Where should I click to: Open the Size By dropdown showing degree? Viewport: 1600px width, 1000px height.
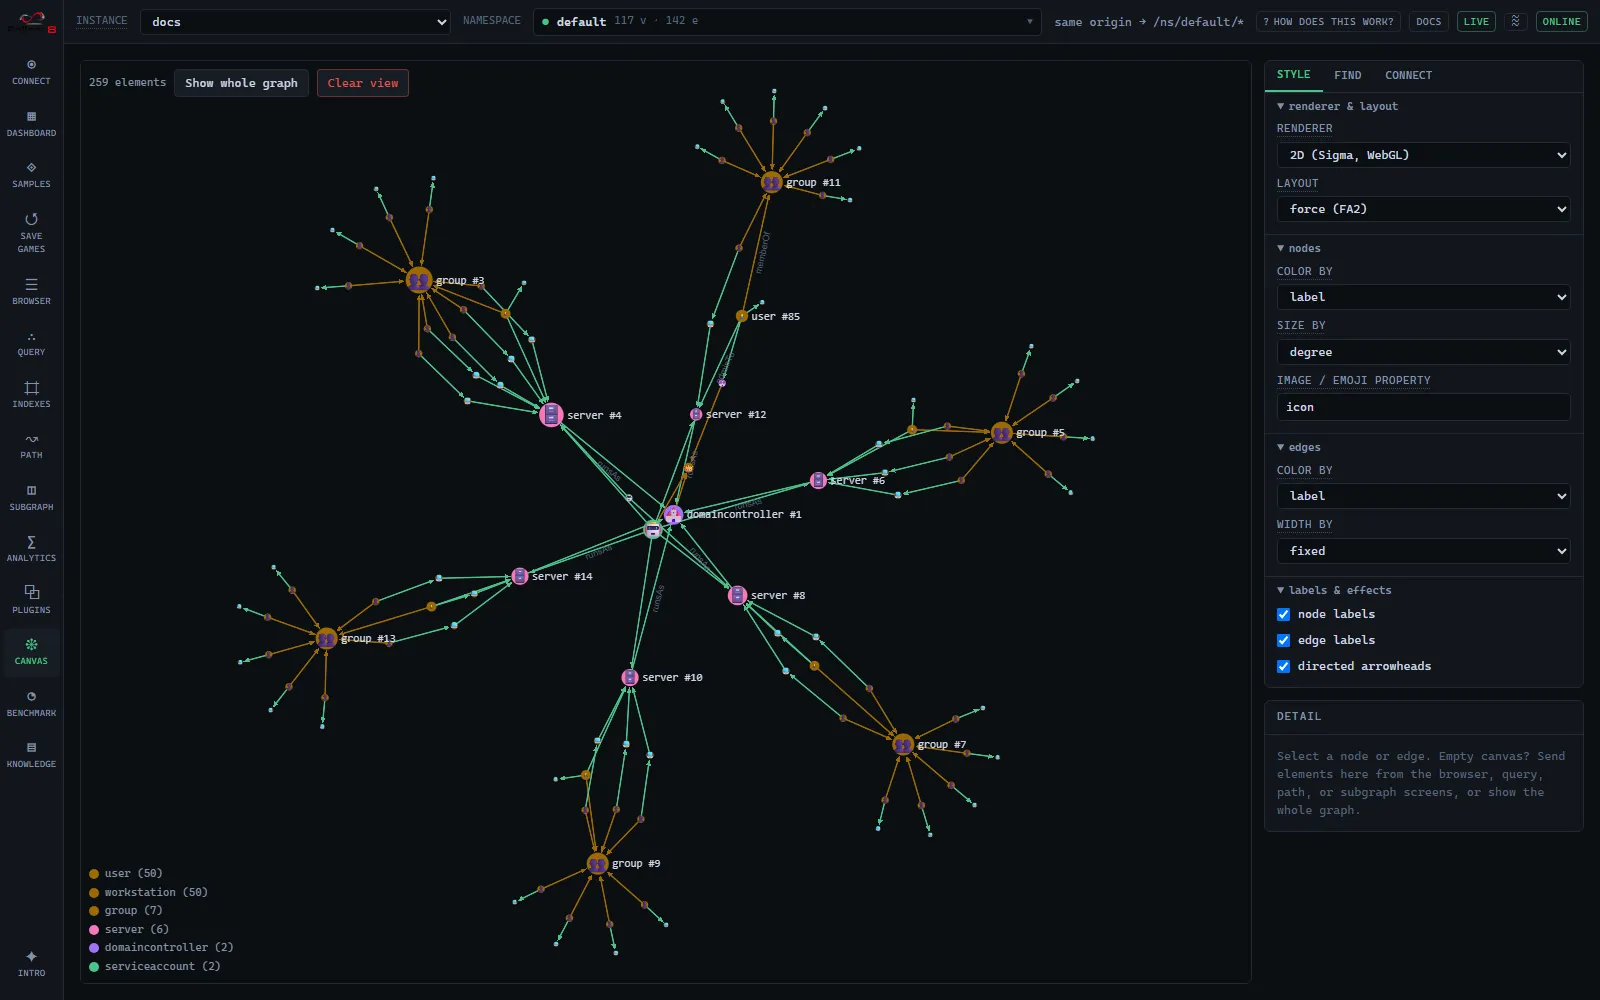pos(1423,352)
